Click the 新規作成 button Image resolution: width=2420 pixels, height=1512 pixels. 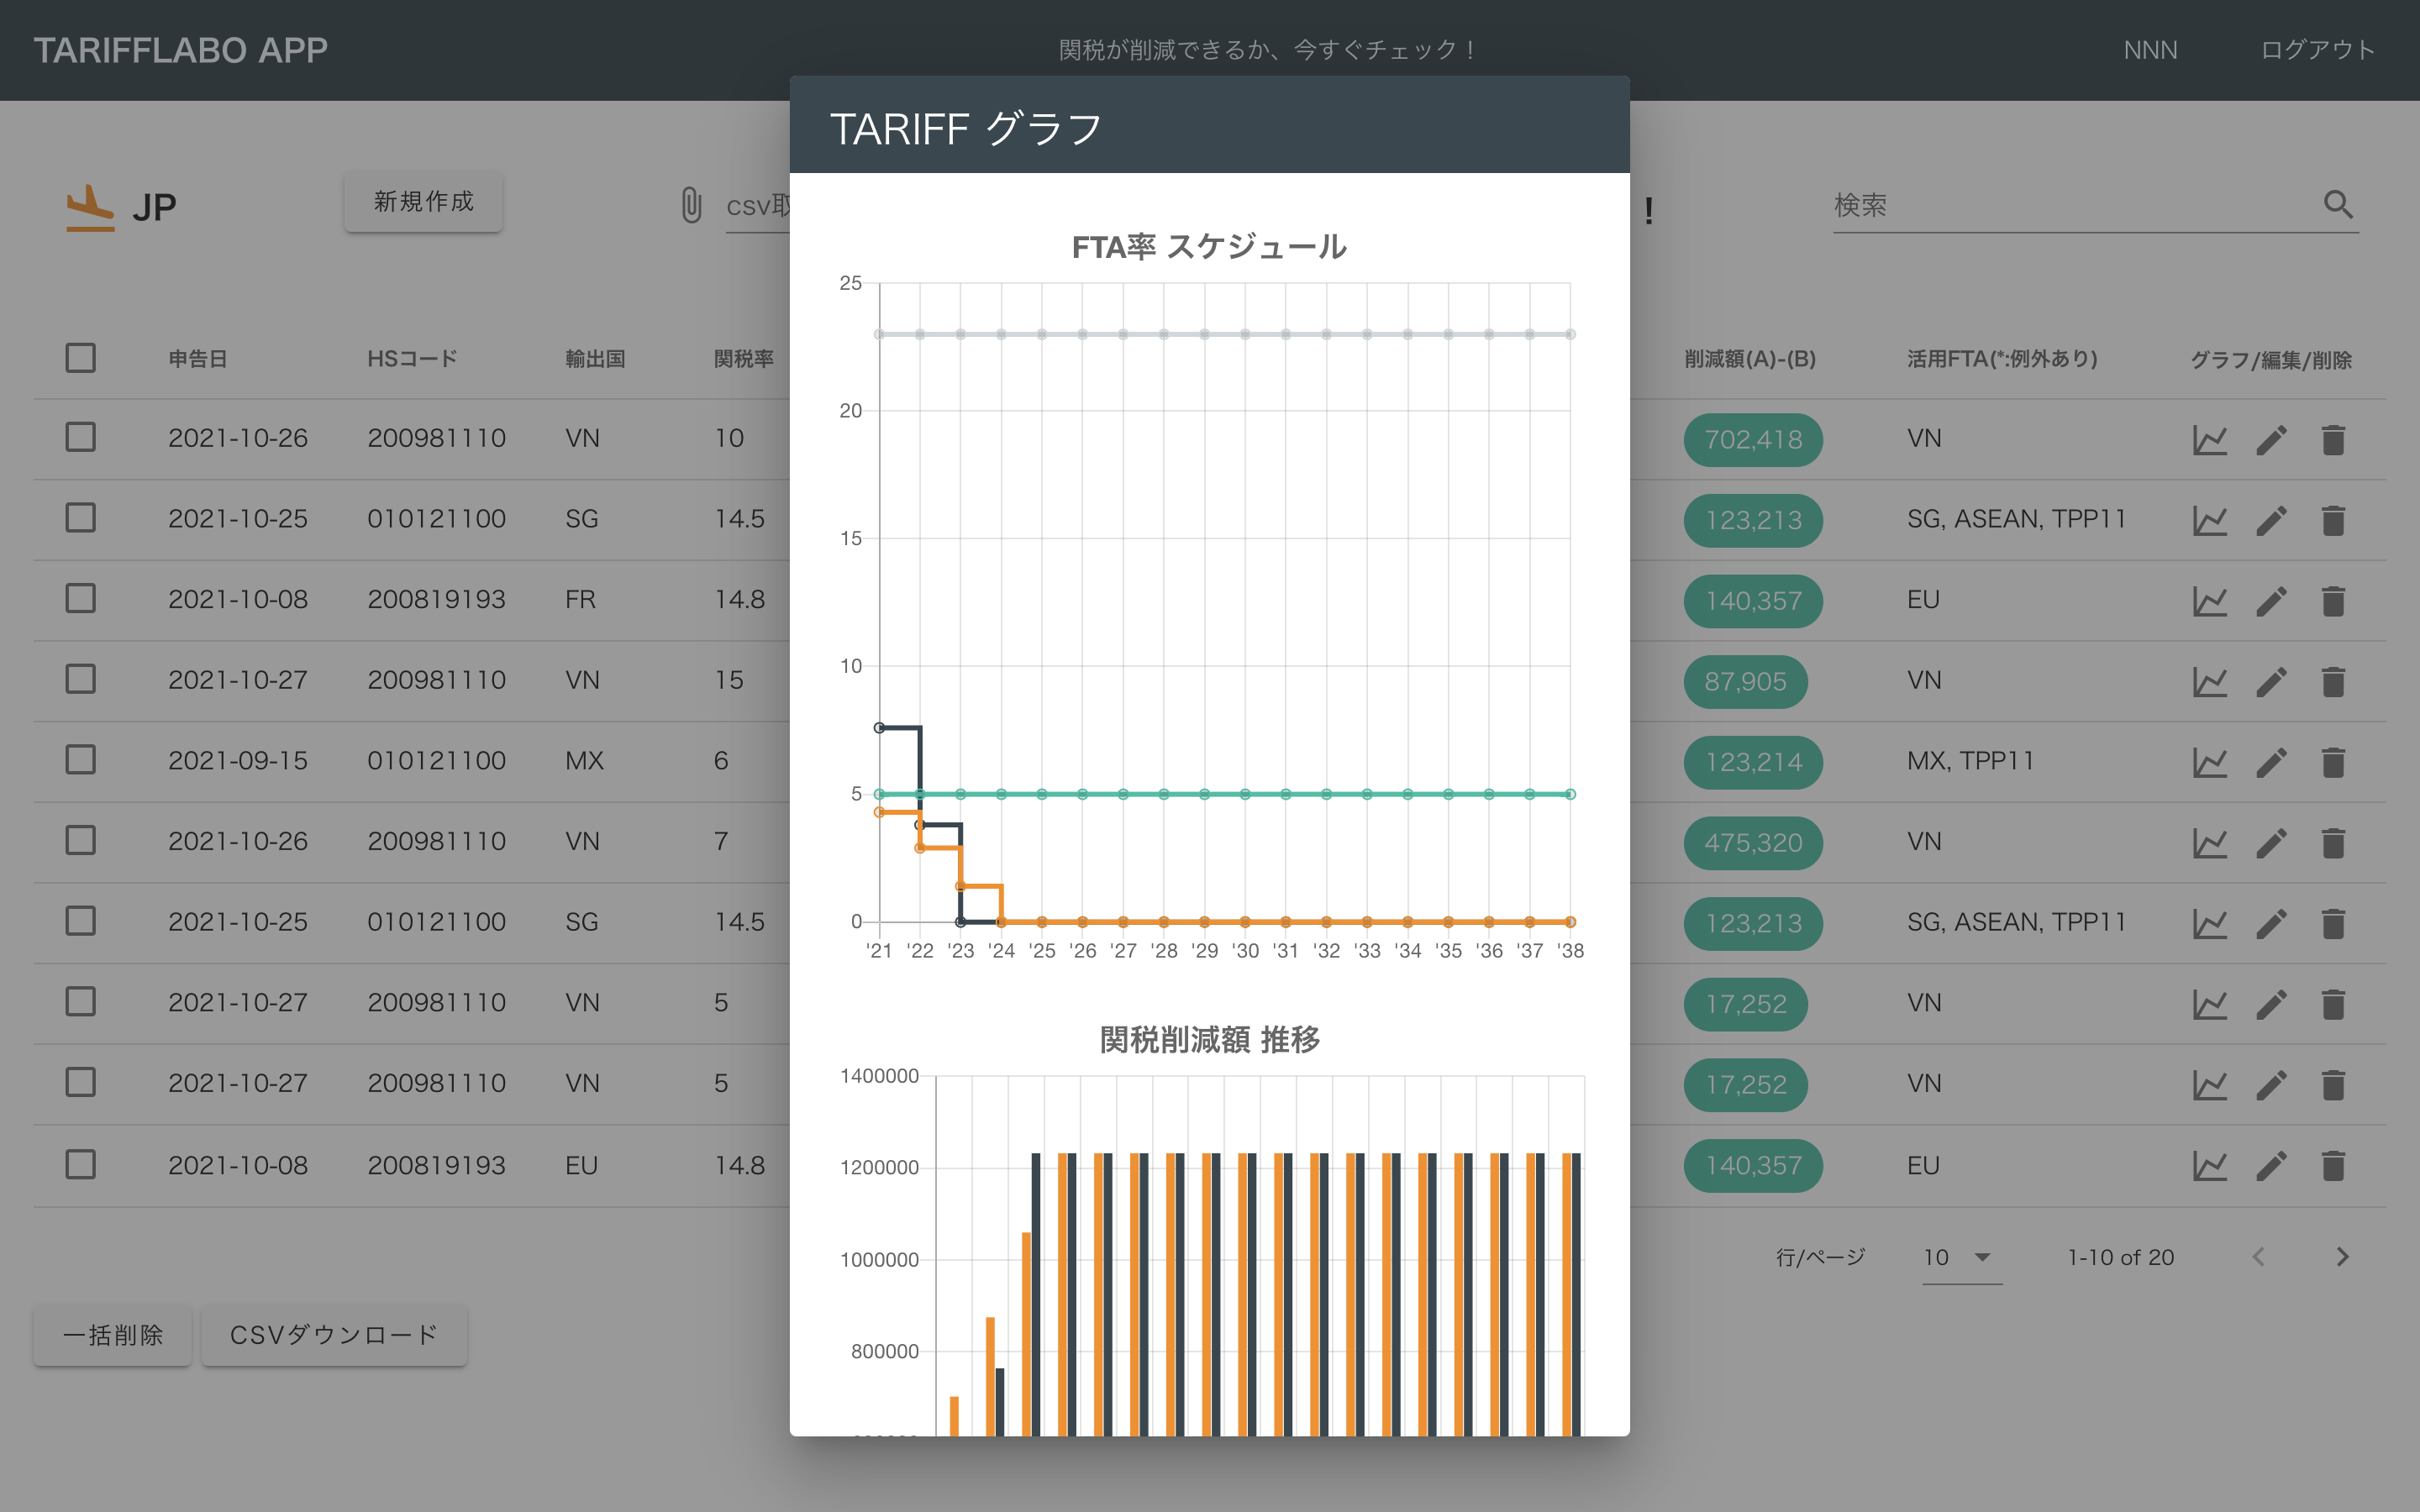pyautogui.click(x=423, y=202)
